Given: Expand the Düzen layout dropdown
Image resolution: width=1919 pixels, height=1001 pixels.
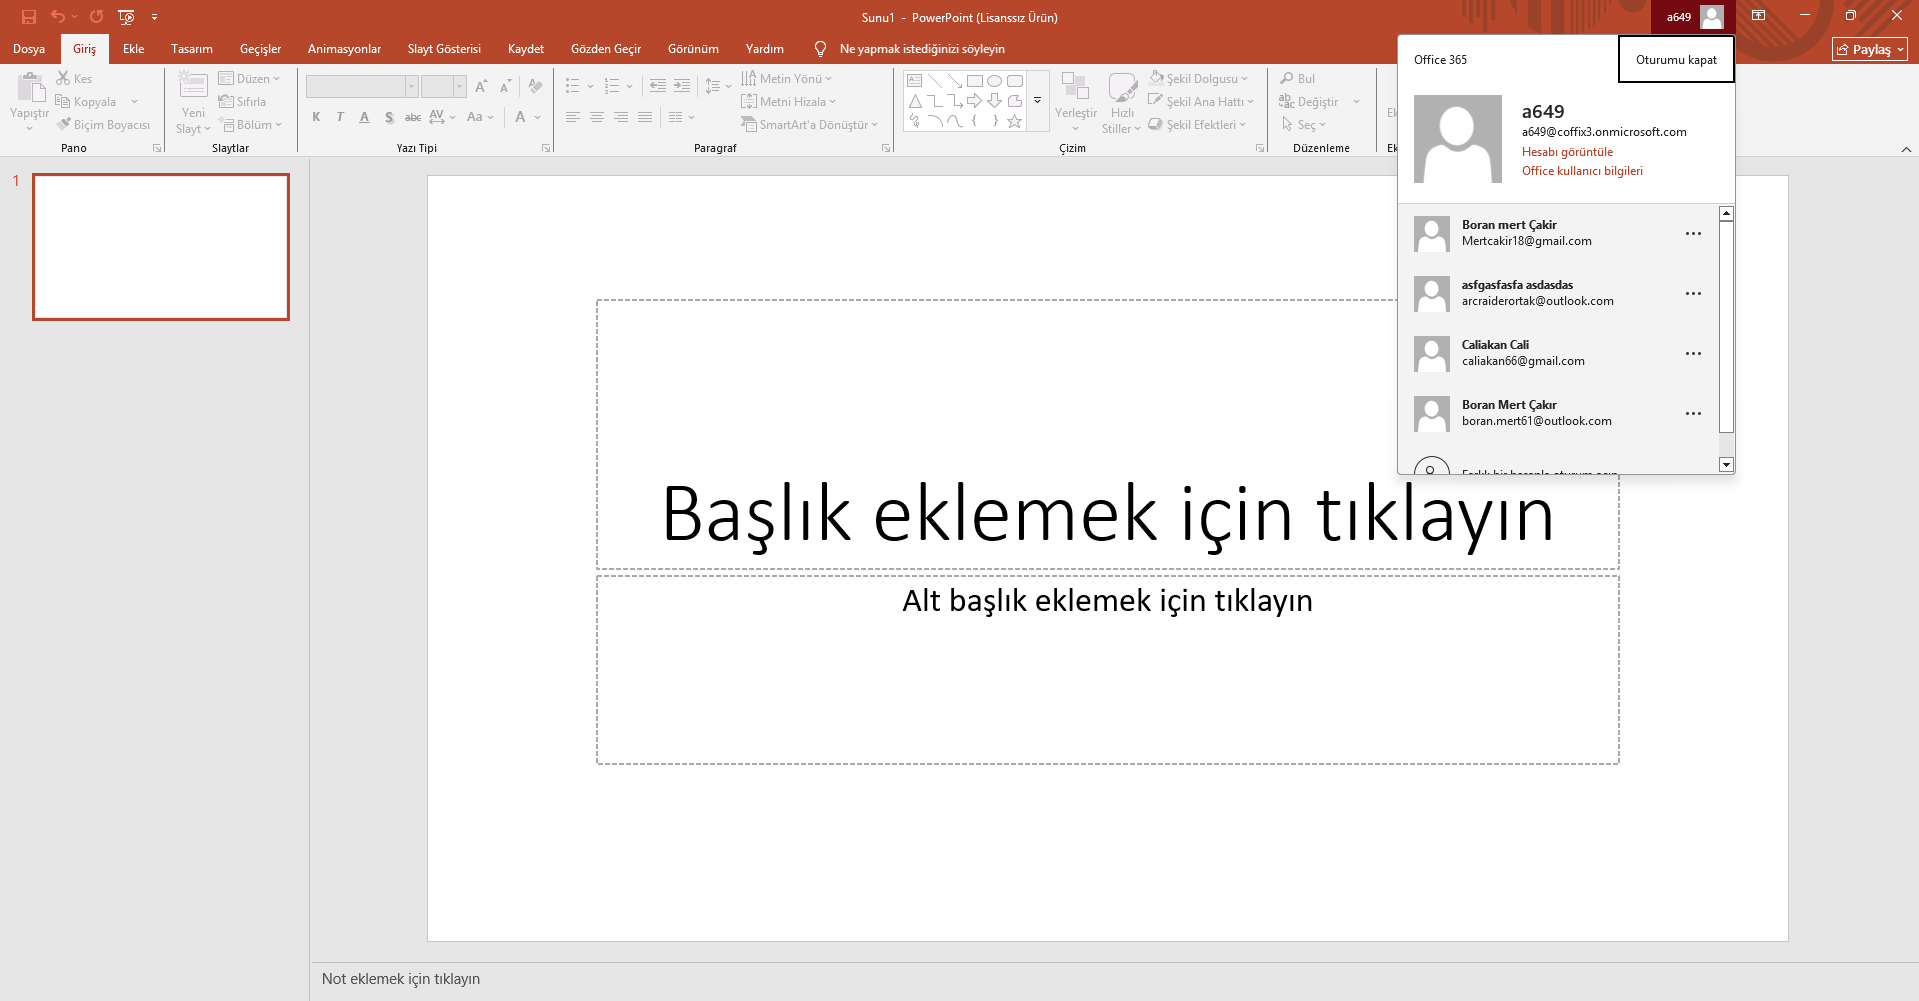Looking at the screenshot, I should click(x=249, y=79).
